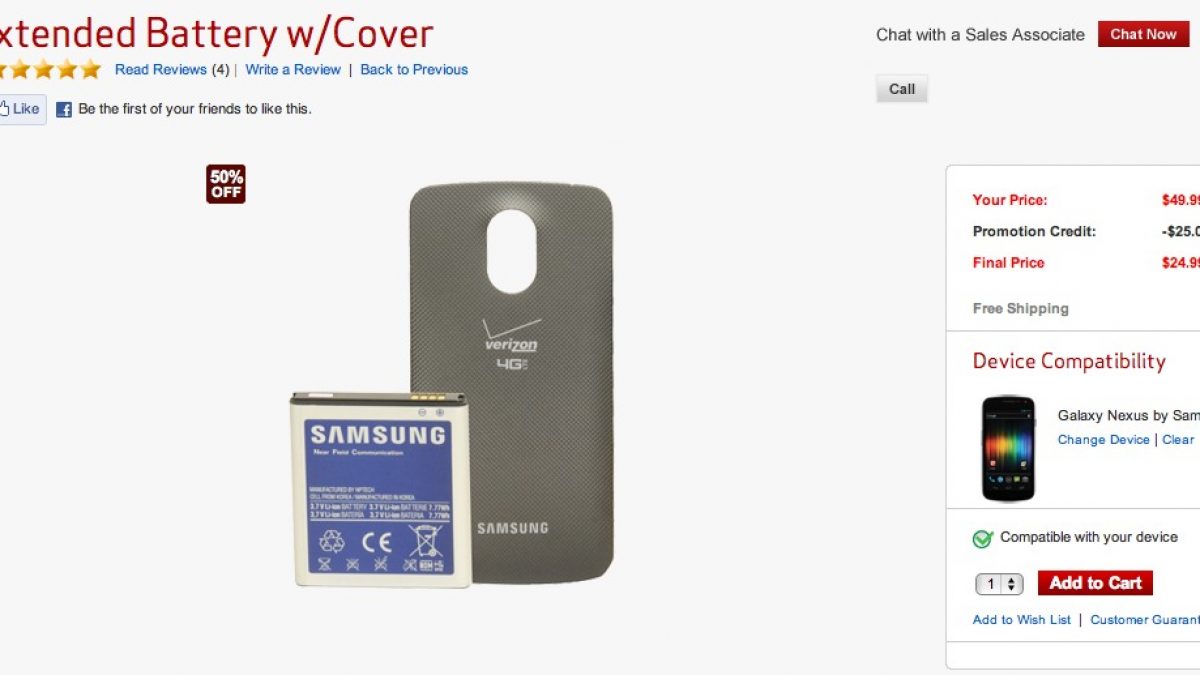Screen dimensions: 1200x675
Task: Click the Galaxy Nexus phone thumbnail
Action: point(1008,448)
